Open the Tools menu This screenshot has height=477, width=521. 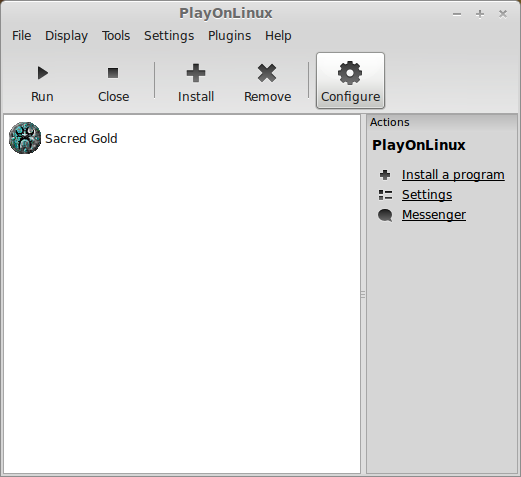pos(116,36)
